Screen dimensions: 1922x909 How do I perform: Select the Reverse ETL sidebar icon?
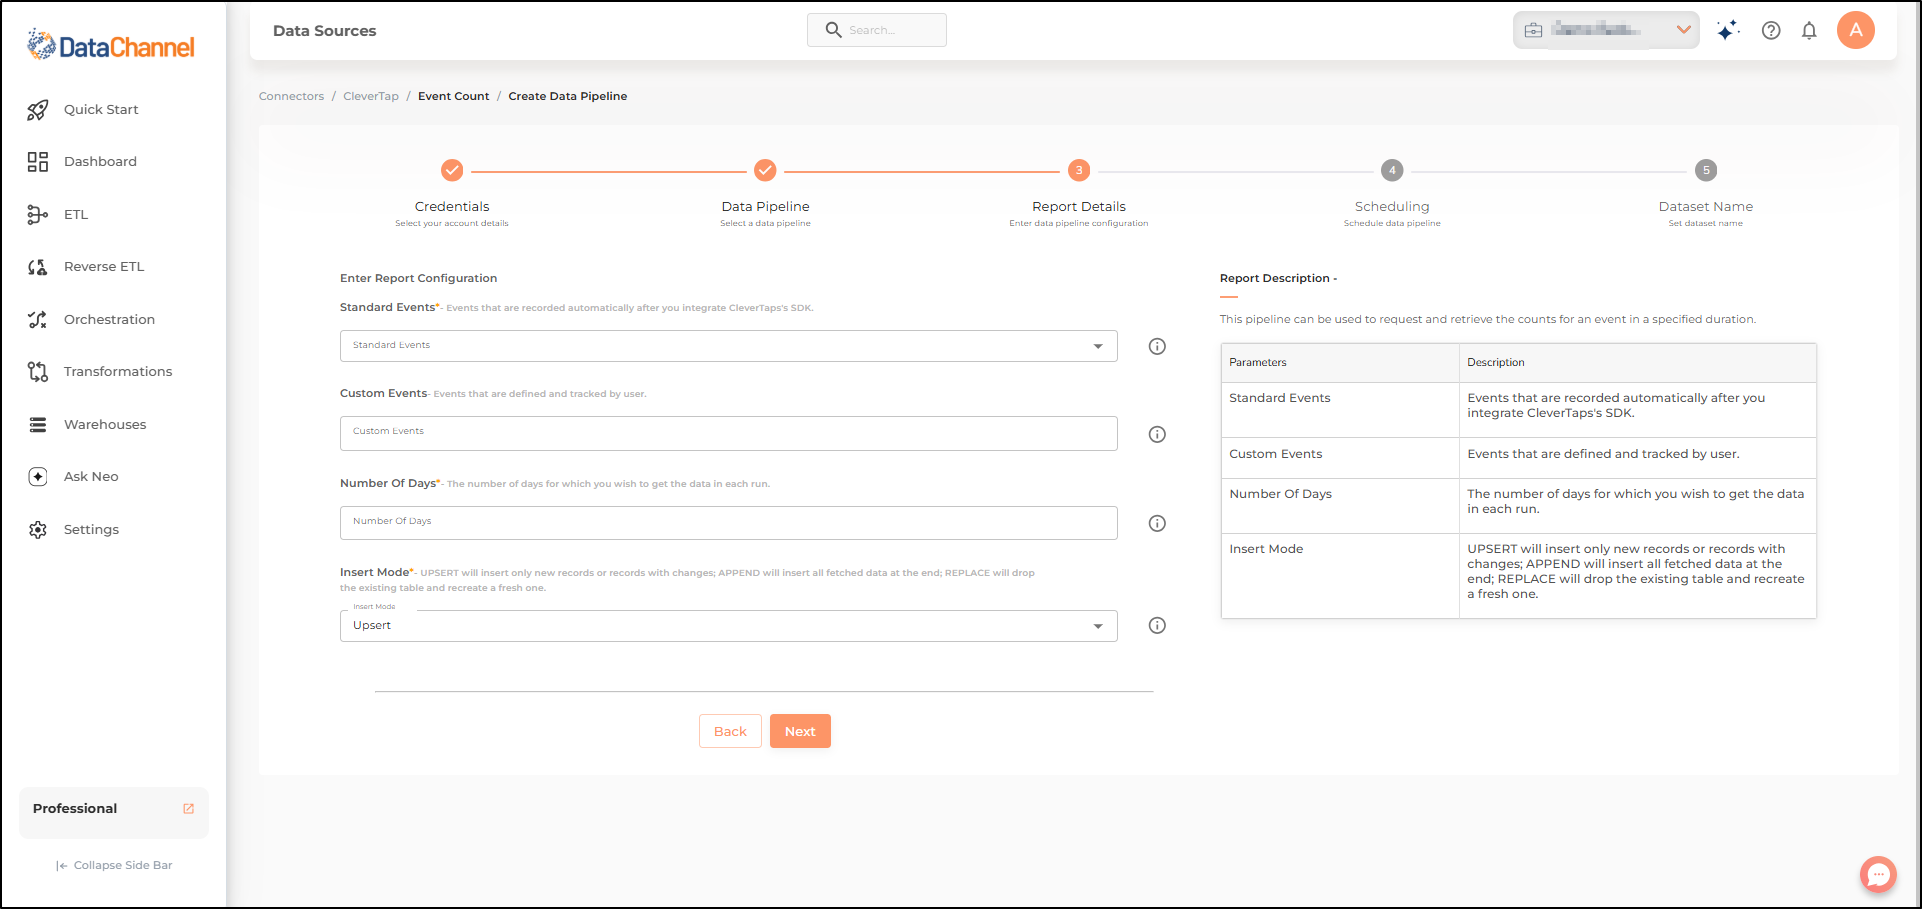click(x=38, y=267)
